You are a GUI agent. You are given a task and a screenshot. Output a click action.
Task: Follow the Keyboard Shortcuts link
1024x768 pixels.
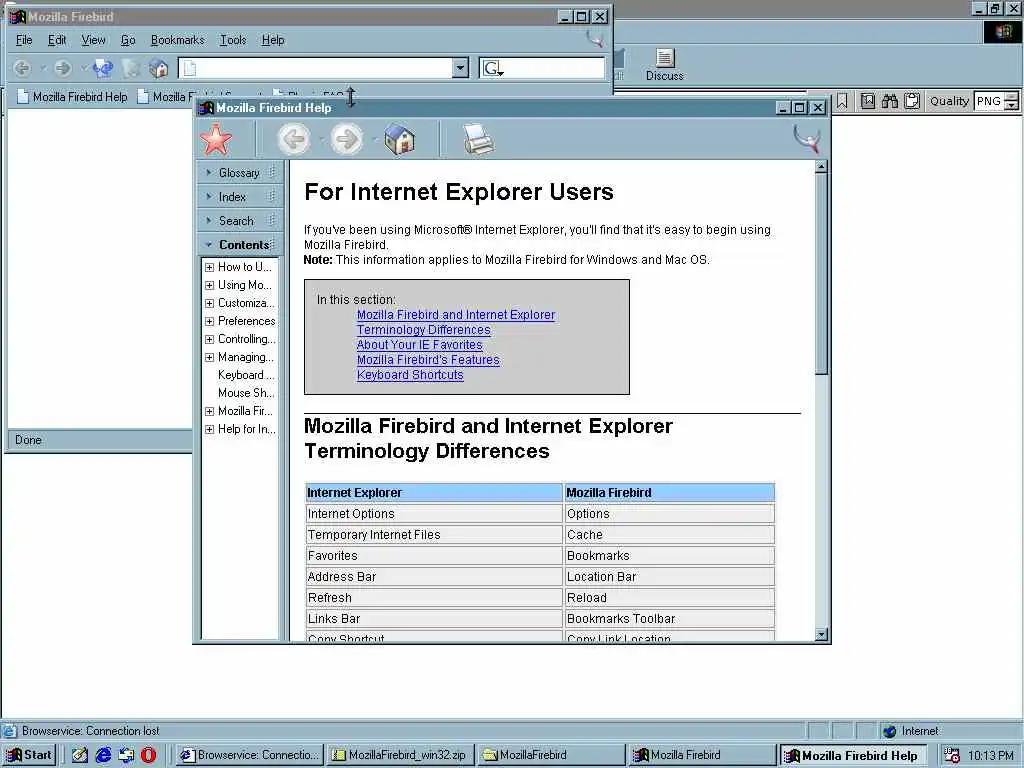(410, 375)
